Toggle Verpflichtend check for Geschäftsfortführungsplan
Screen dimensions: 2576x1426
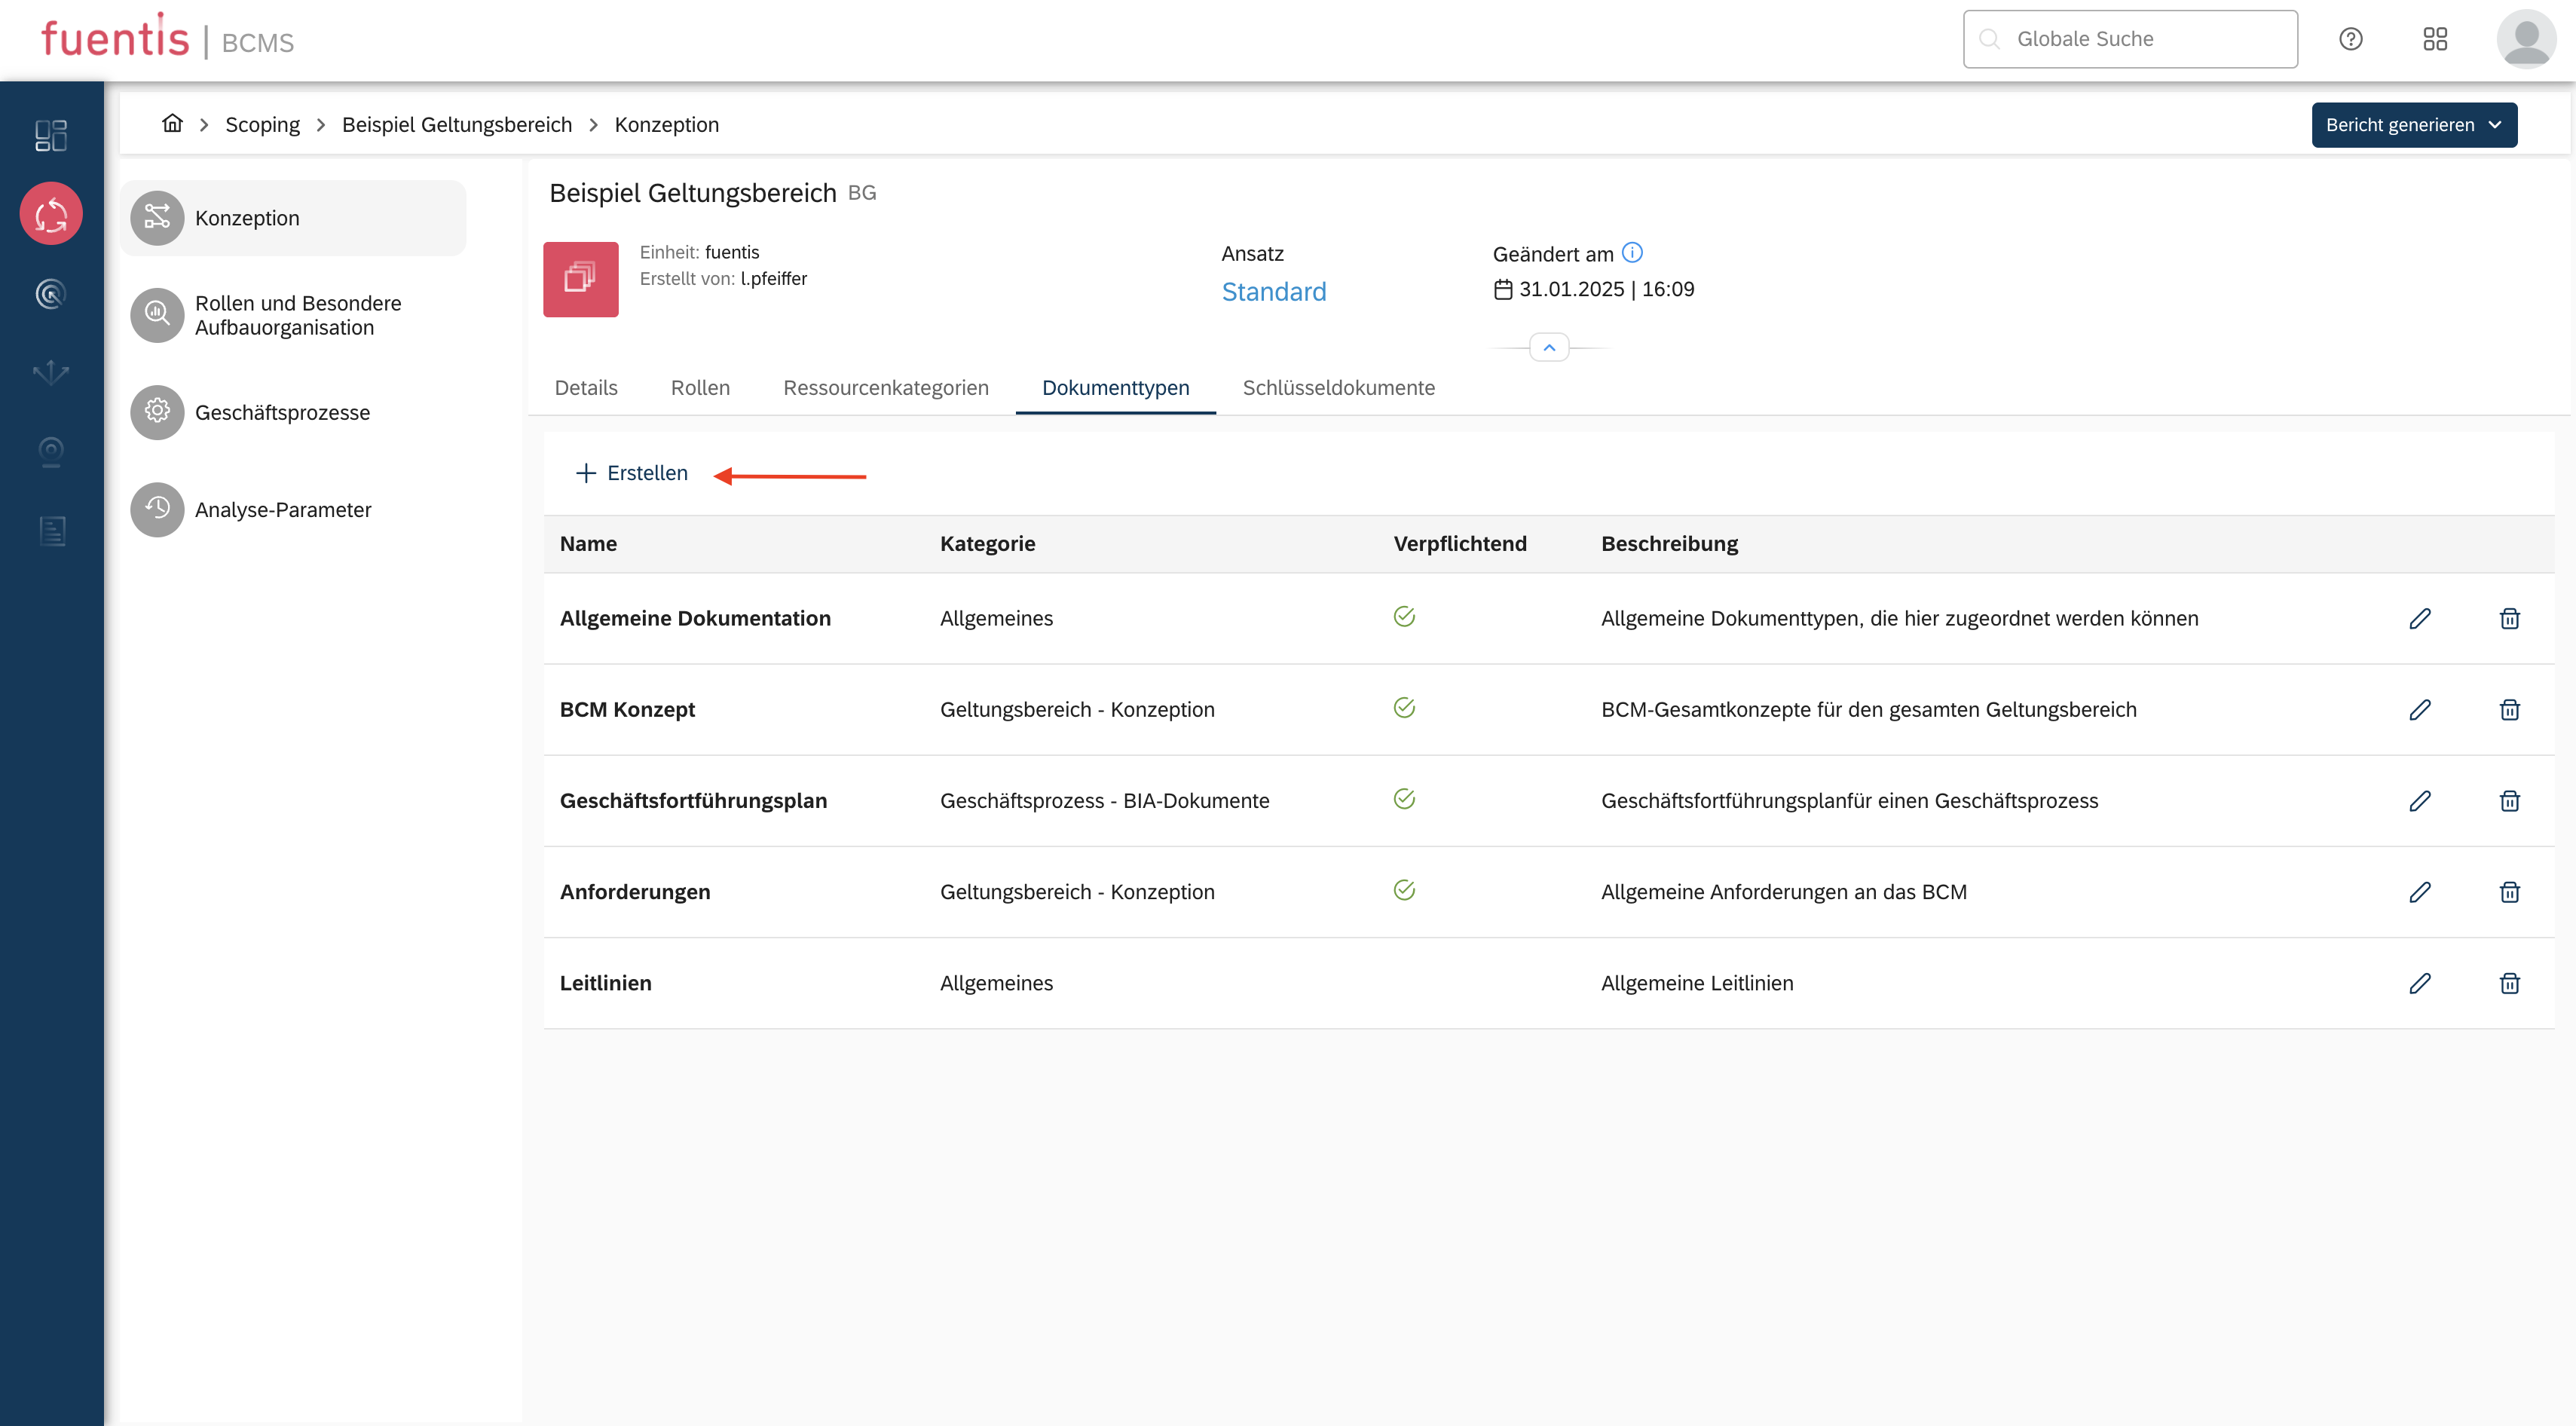(1404, 799)
